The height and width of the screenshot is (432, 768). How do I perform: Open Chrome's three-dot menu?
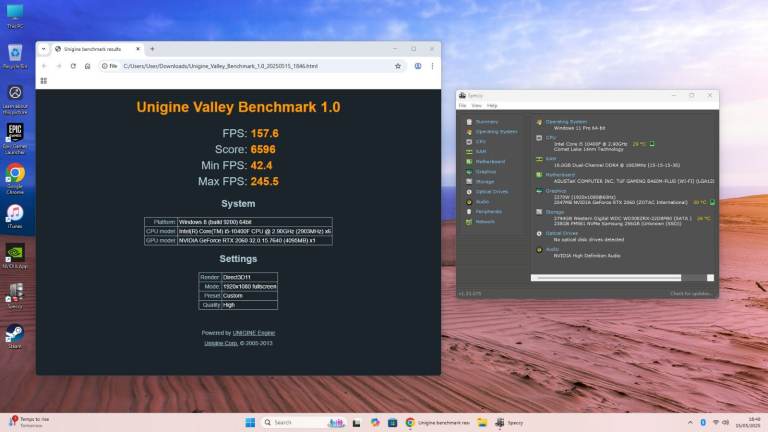432,66
